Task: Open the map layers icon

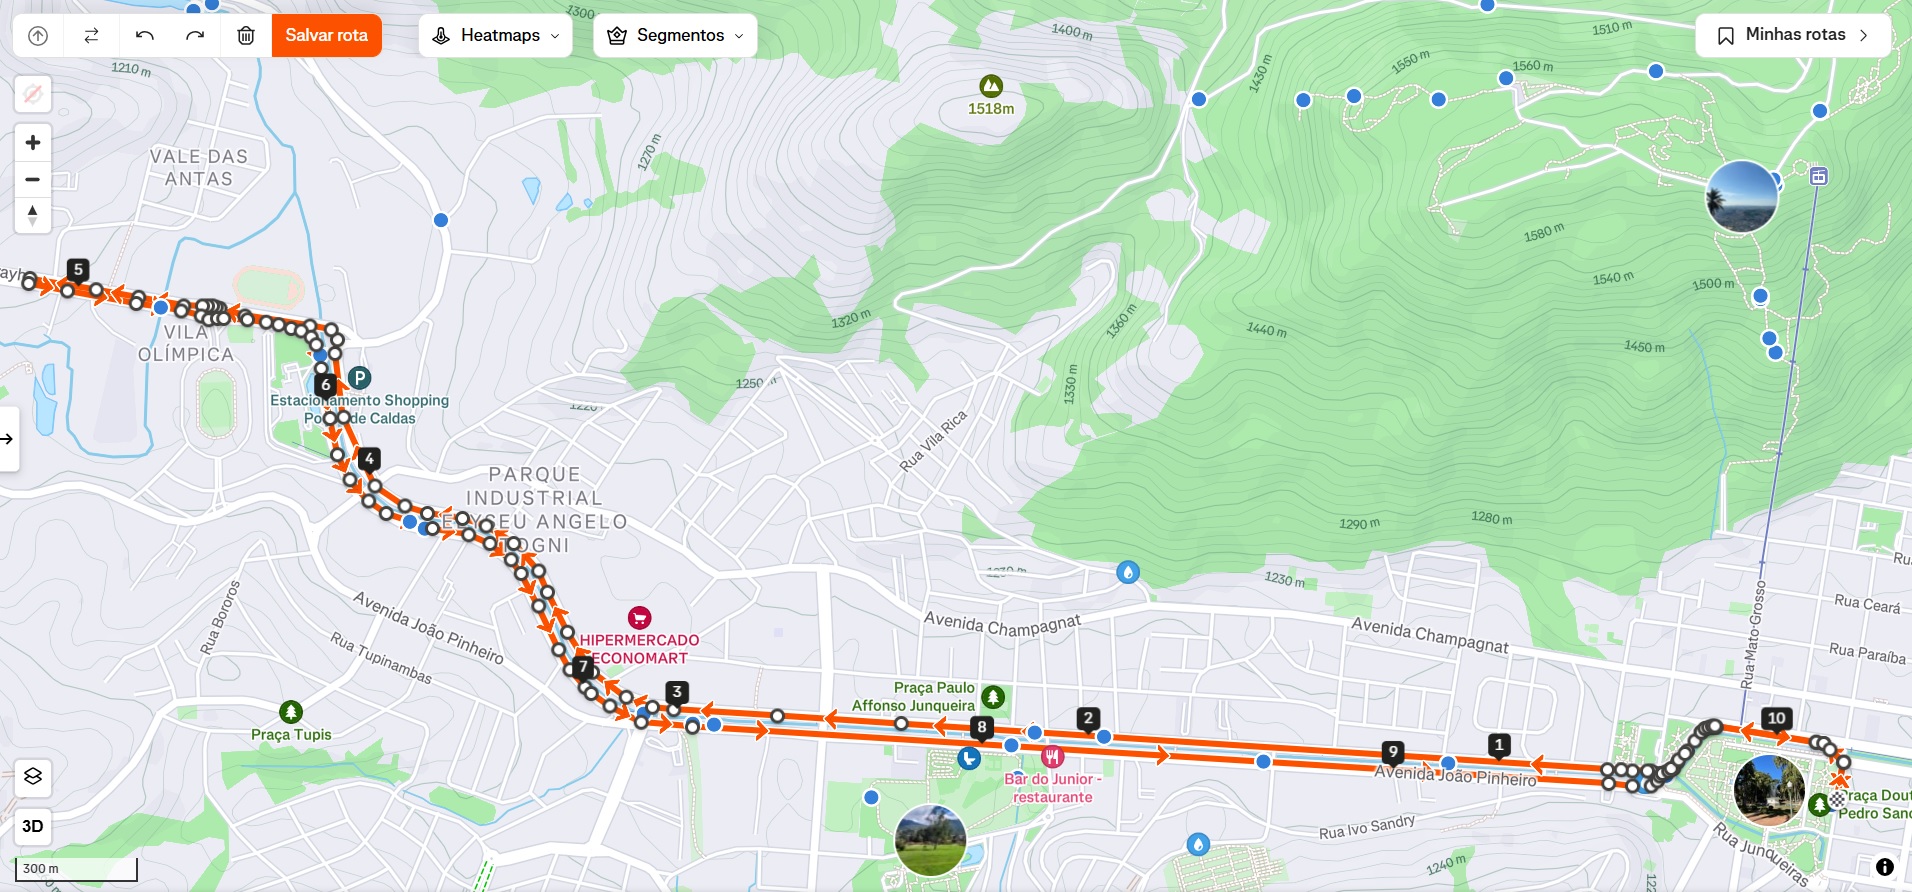Action: click(33, 776)
